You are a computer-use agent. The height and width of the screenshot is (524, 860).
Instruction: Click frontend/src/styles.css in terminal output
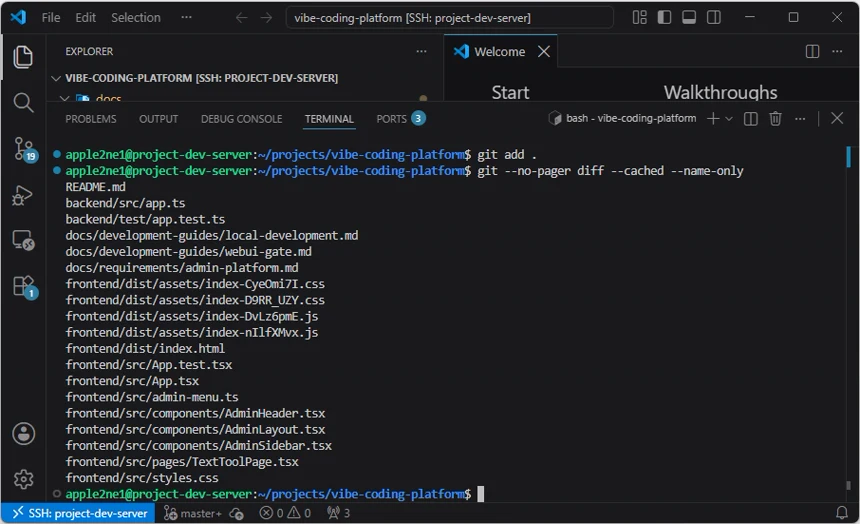pyautogui.click(x=142, y=478)
